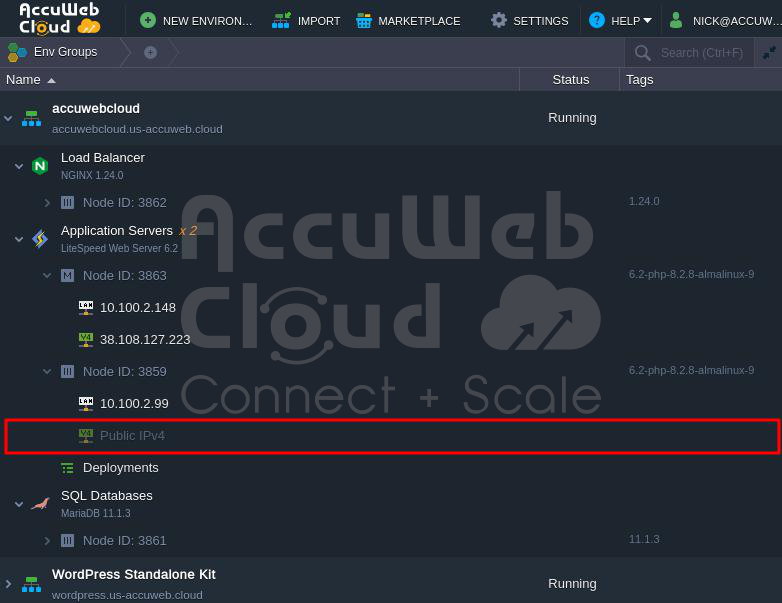Collapse the accuwebcloud environment

8,118
